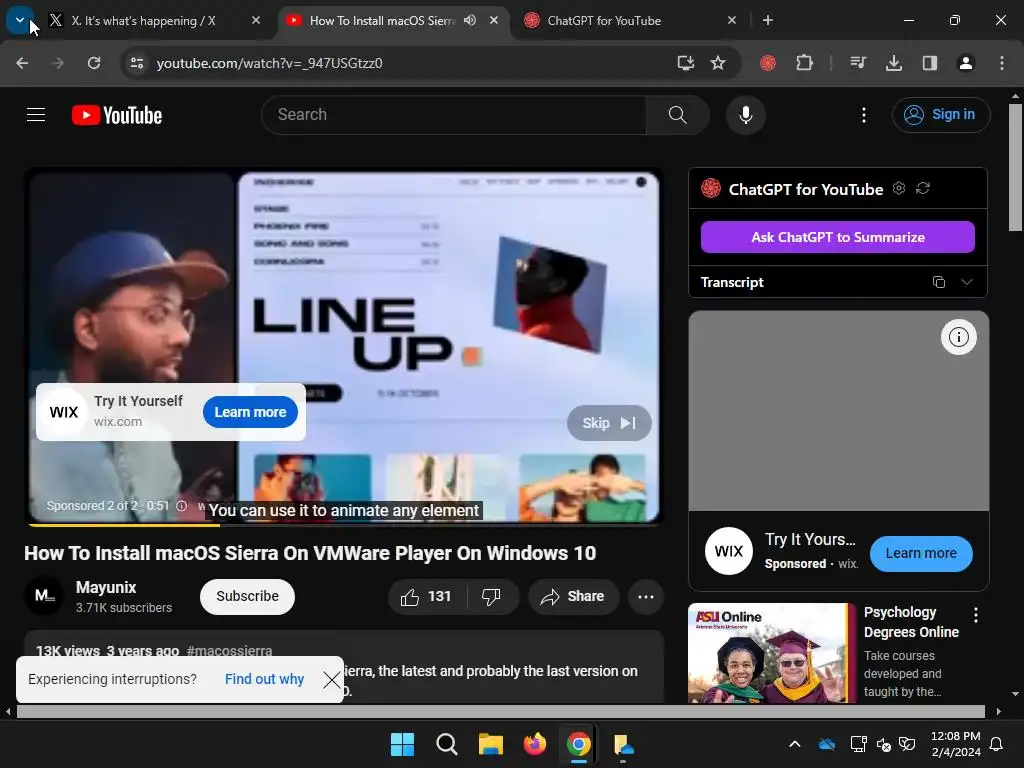Click the ad progress bar under the video

pyautogui.click(x=344, y=524)
